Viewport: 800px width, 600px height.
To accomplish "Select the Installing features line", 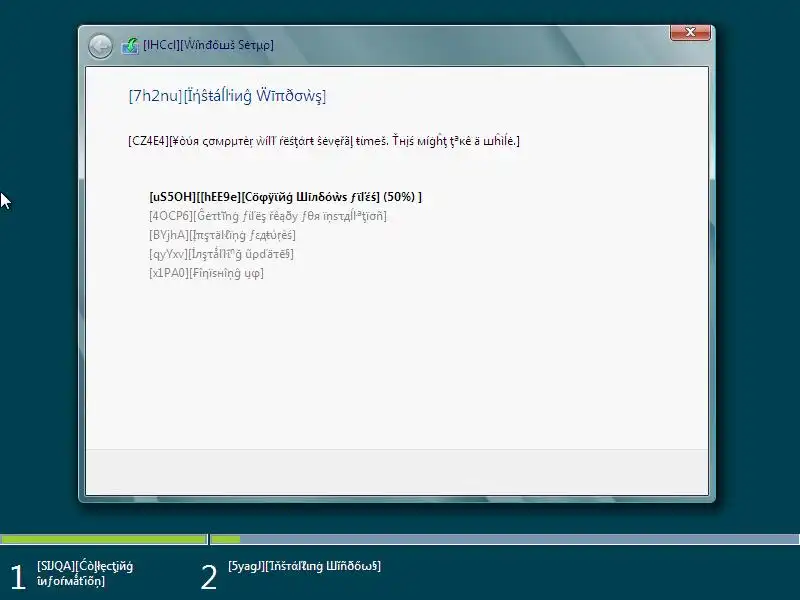I will point(222,235).
